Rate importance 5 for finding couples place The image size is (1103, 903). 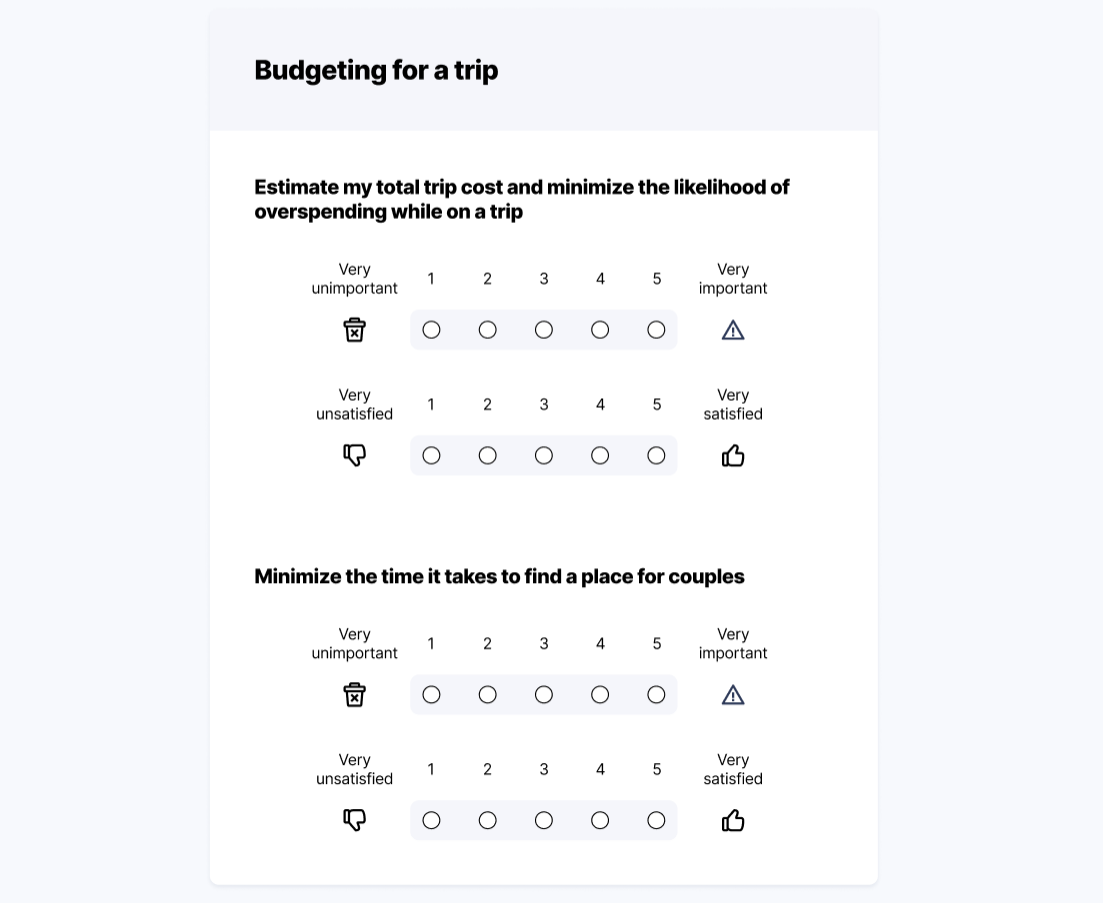tap(656, 695)
